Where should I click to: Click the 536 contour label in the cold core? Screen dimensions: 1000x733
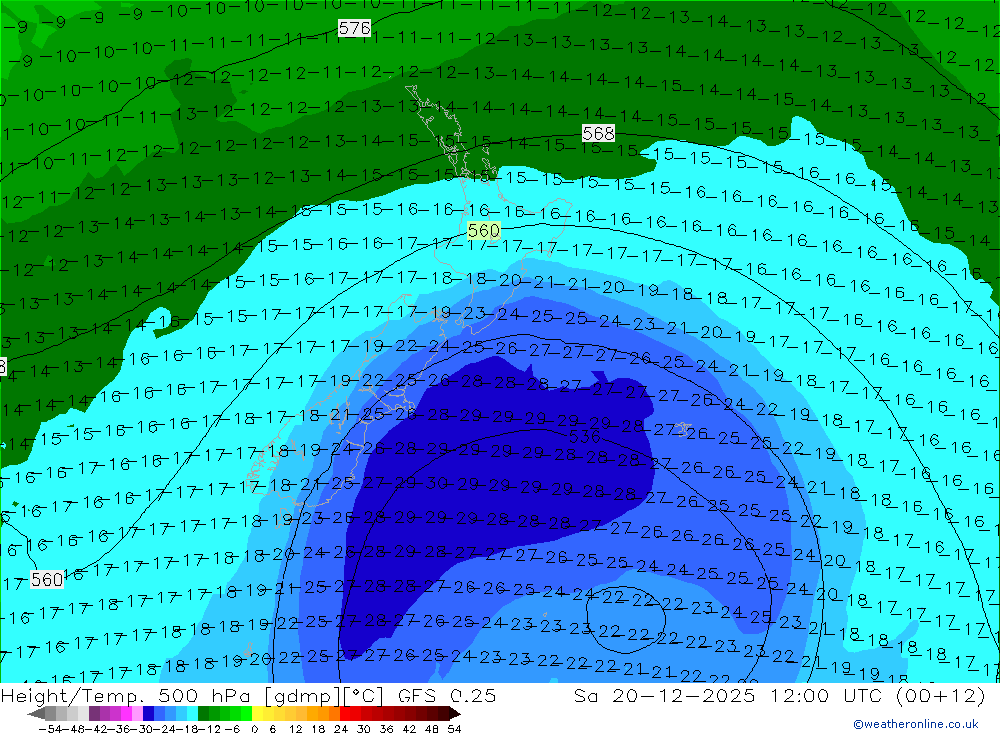click(584, 436)
